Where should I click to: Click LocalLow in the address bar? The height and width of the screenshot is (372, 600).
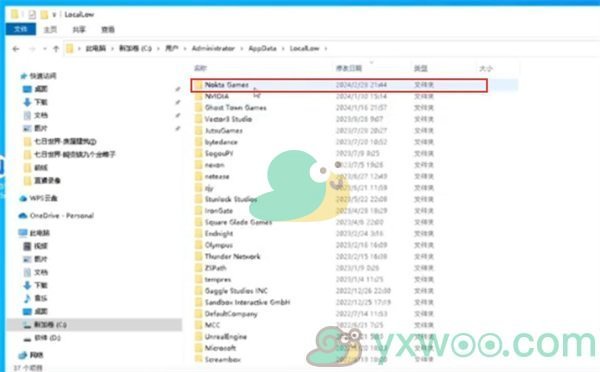(x=305, y=48)
